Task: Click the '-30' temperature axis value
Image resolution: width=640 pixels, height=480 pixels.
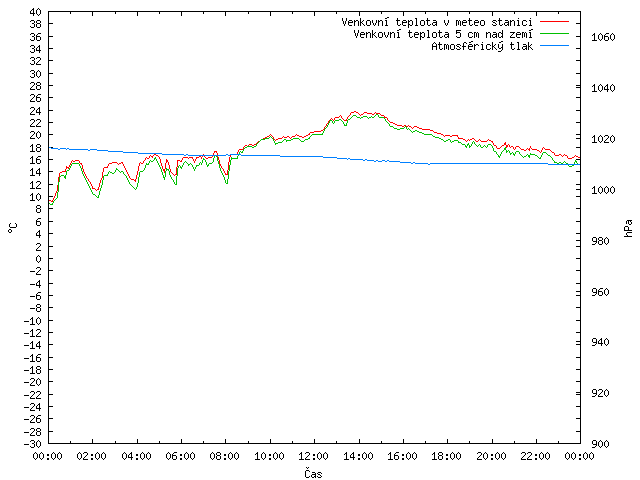Action: (33, 444)
